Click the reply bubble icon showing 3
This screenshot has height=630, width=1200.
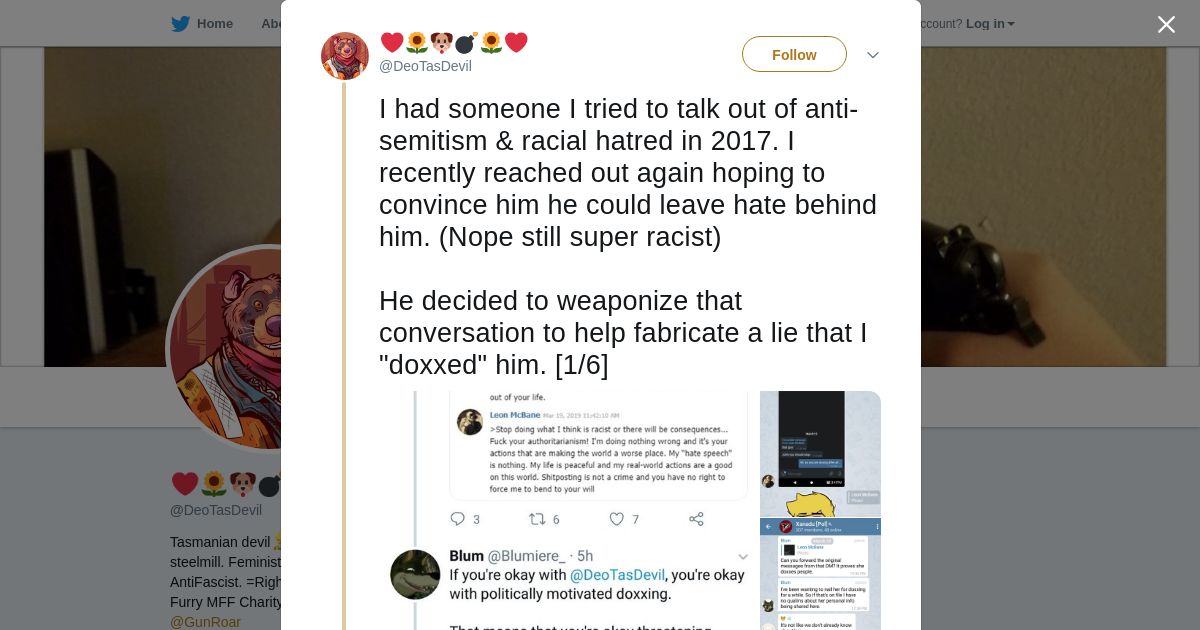tap(458, 519)
